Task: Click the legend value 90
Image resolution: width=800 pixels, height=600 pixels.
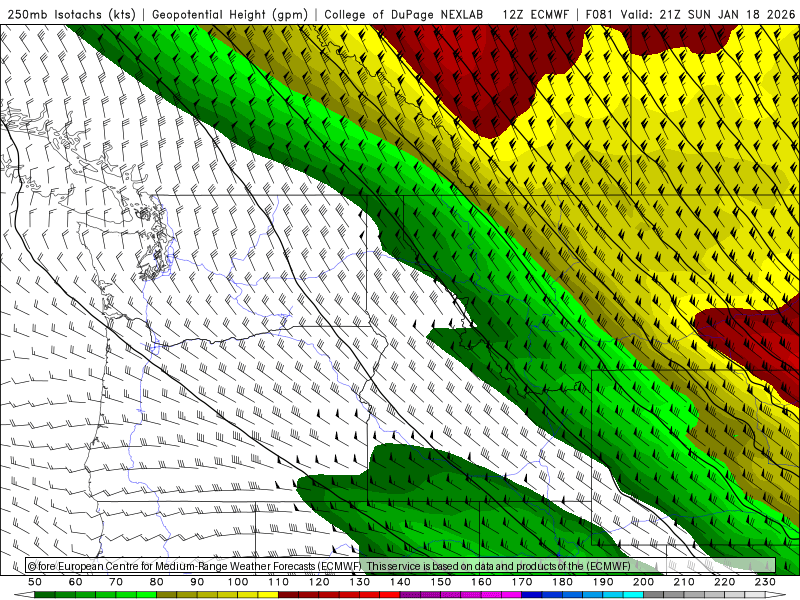Action: pos(197,582)
